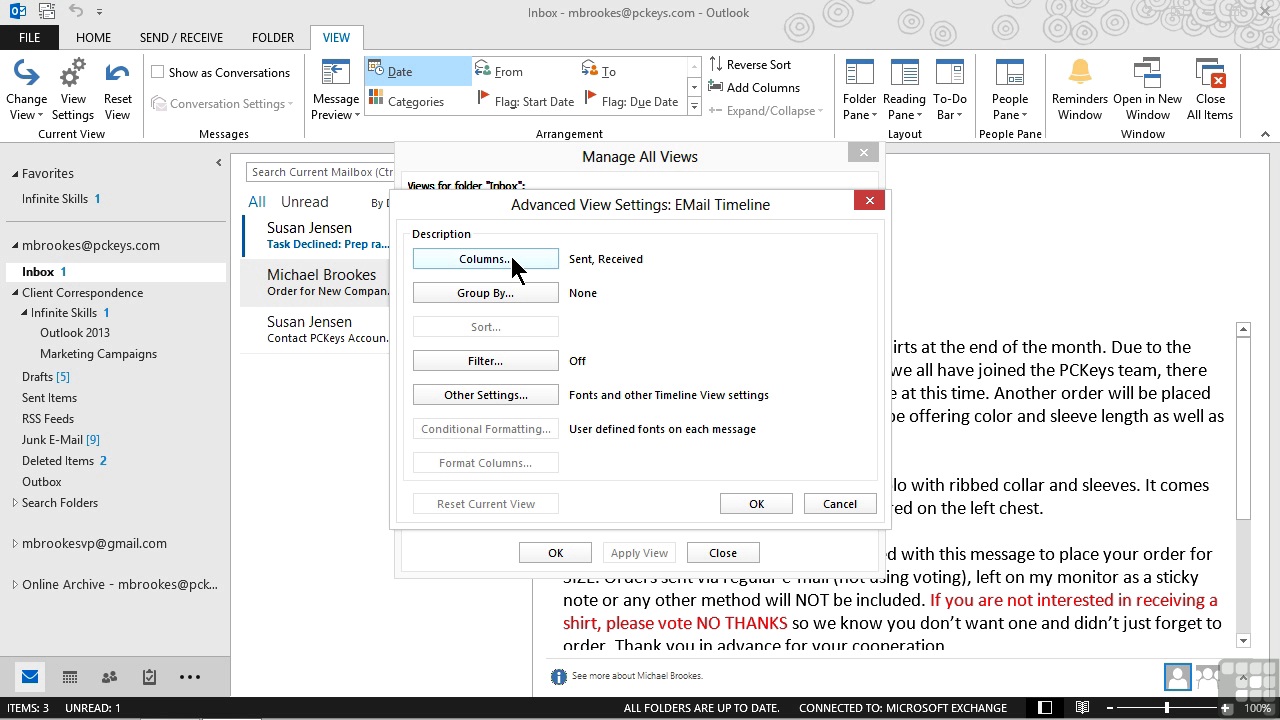
Task: Click the zoom slider in status bar
Action: pyautogui.click(x=1166, y=708)
